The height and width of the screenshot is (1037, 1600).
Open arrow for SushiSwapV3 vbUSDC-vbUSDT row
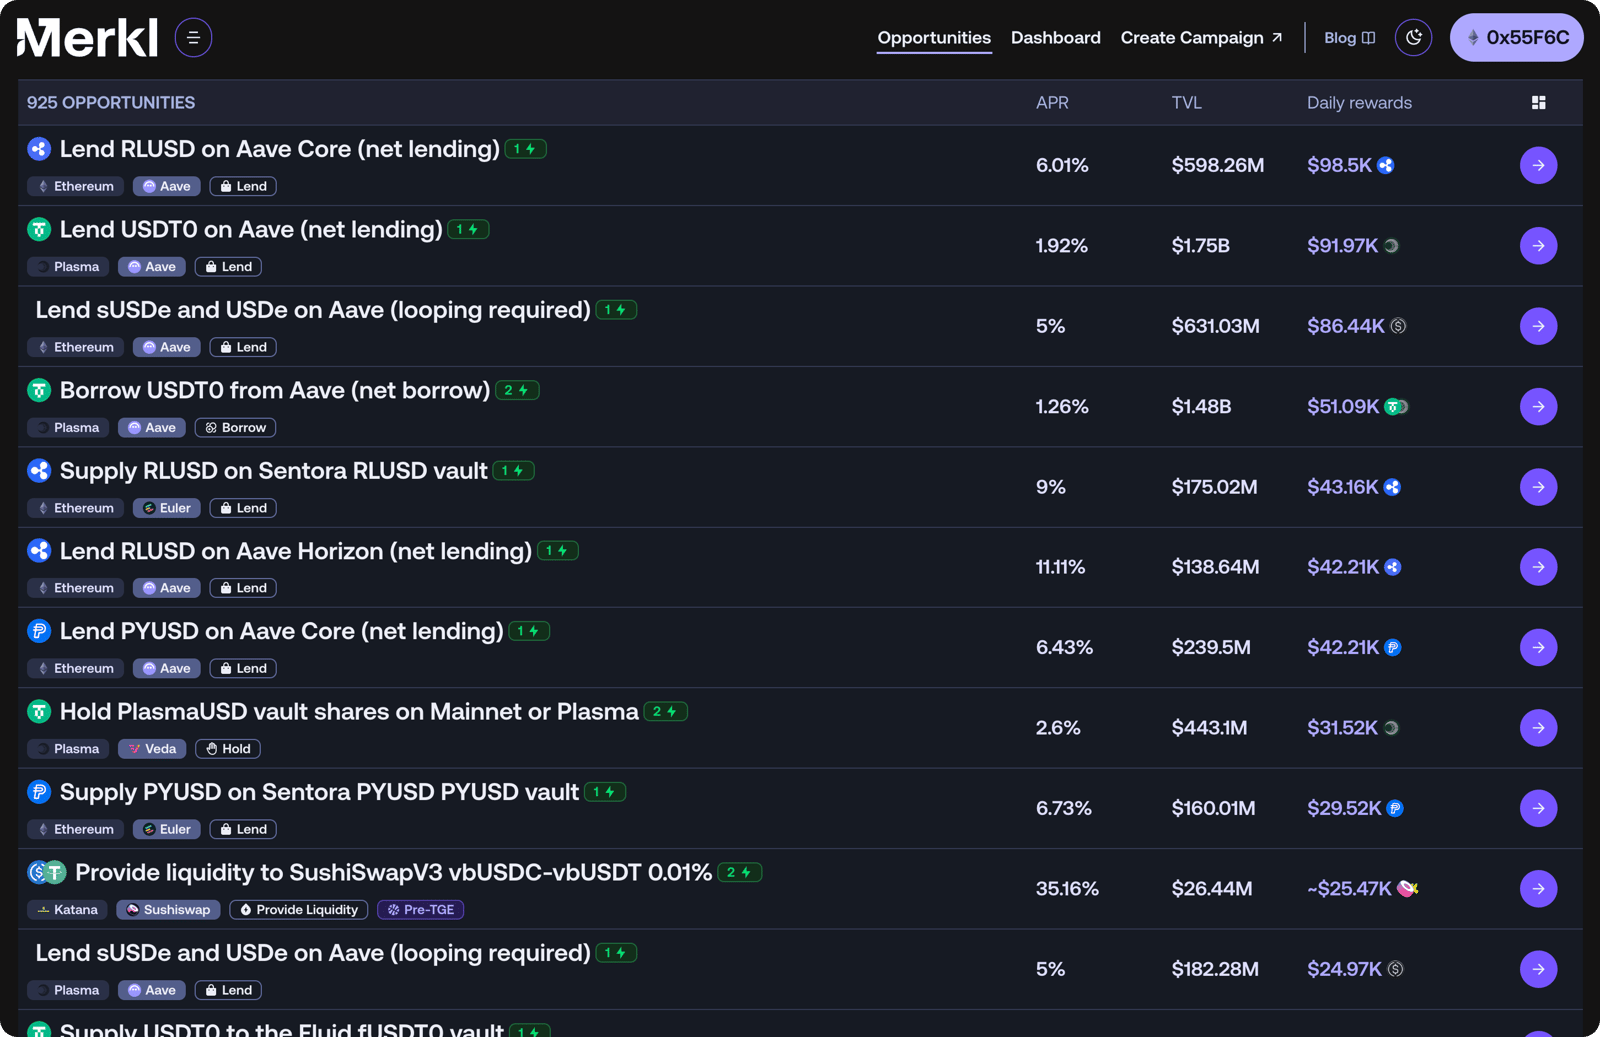click(1538, 888)
